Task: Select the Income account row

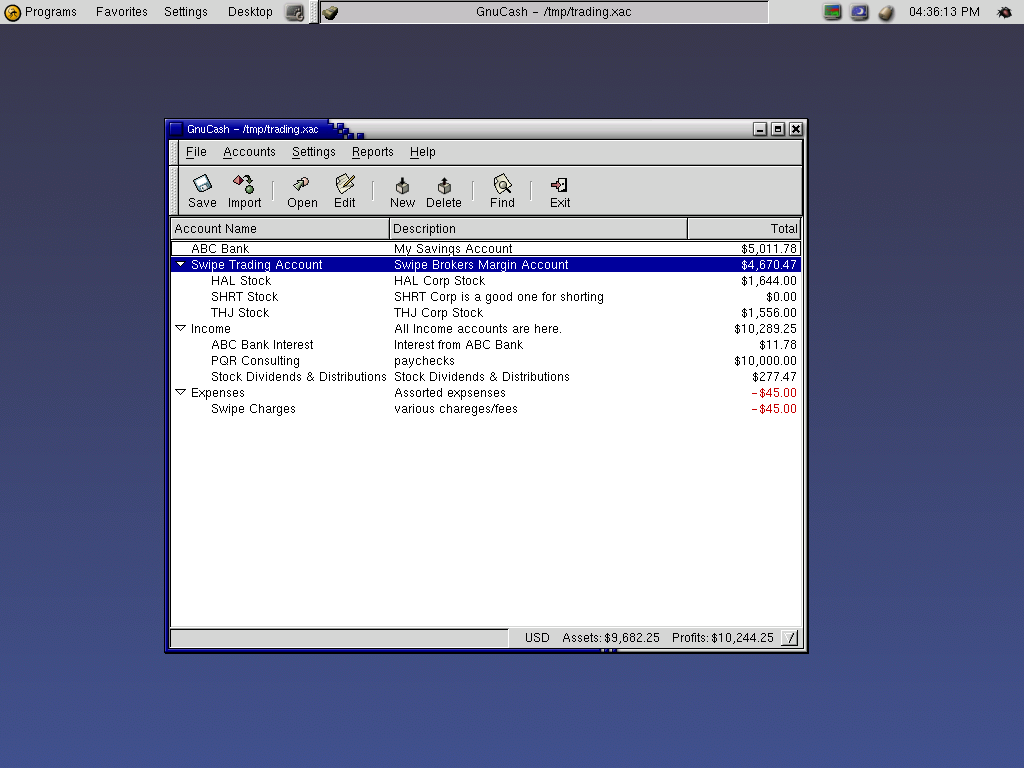Action: [x=486, y=328]
